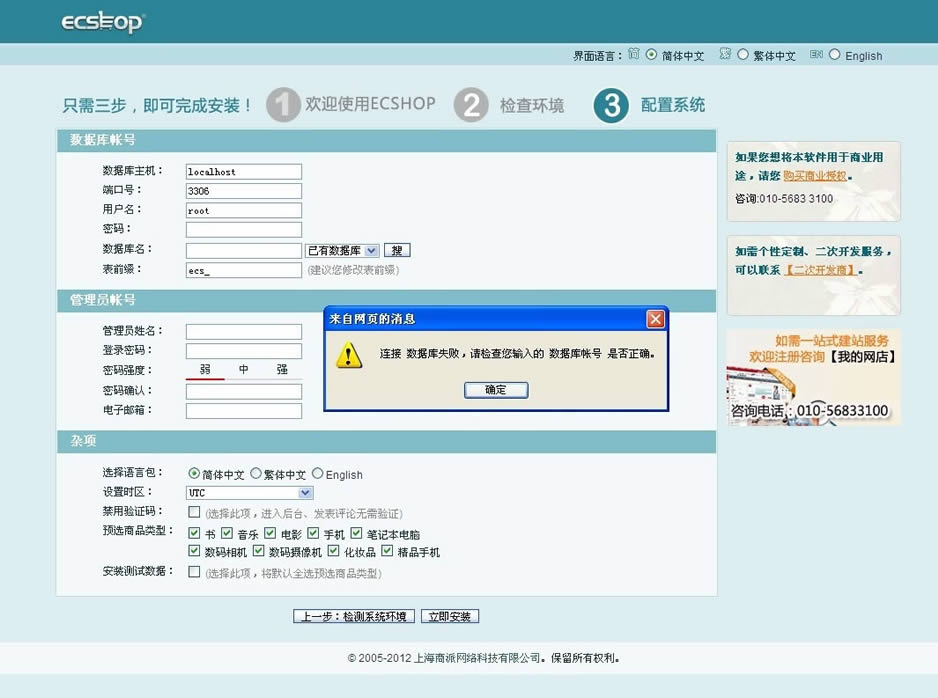Focus the 用户名 field containing root

click(243, 211)
